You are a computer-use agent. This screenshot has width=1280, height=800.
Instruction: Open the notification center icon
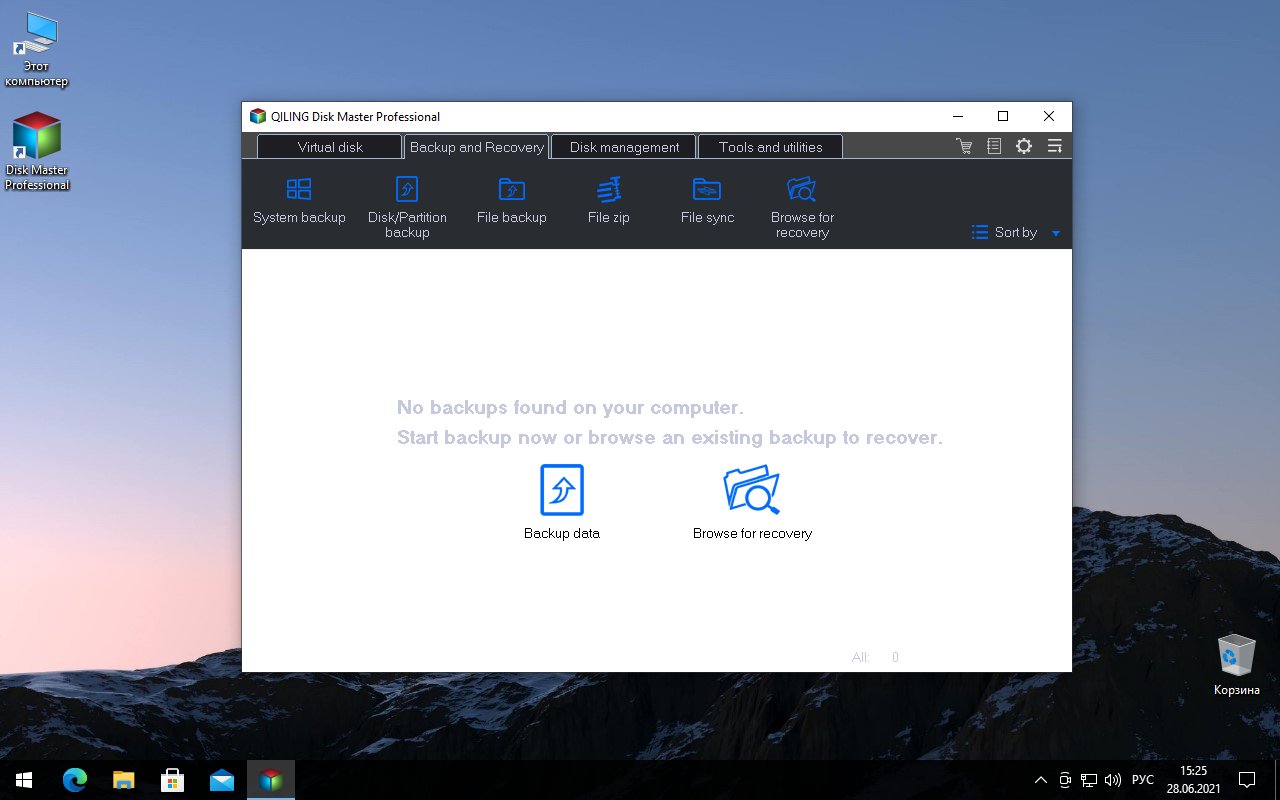pyautogui.click(x=1247, y=780)
